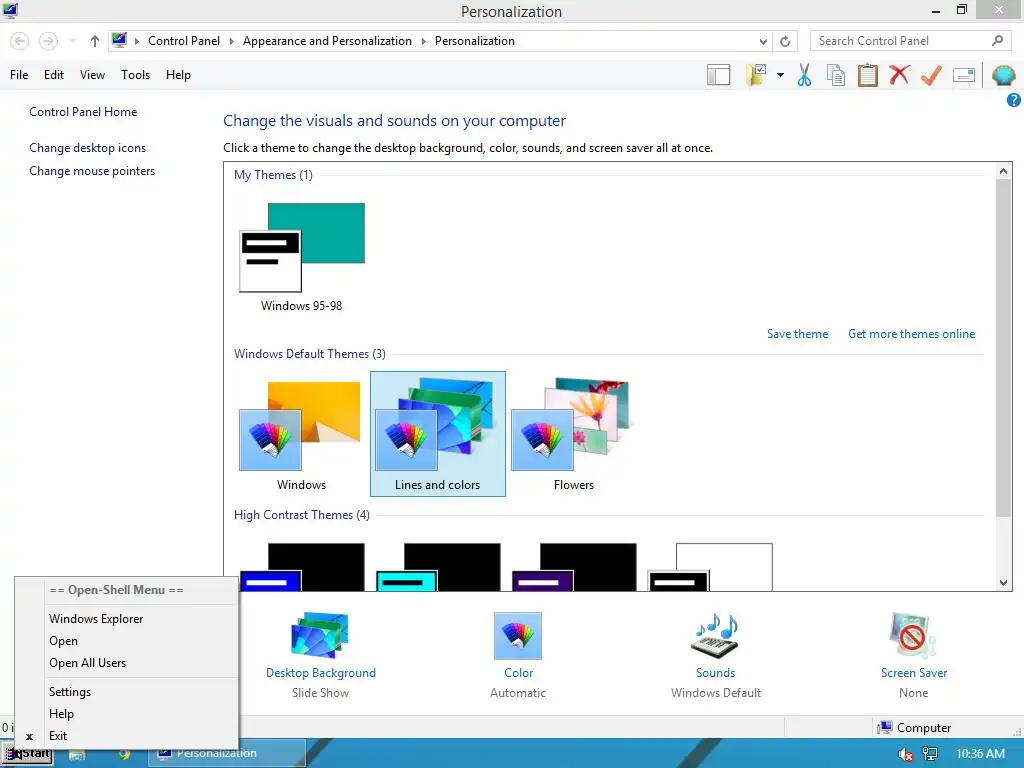Click the network tray icon
The image size is (1024, 768).
[930, 754]
